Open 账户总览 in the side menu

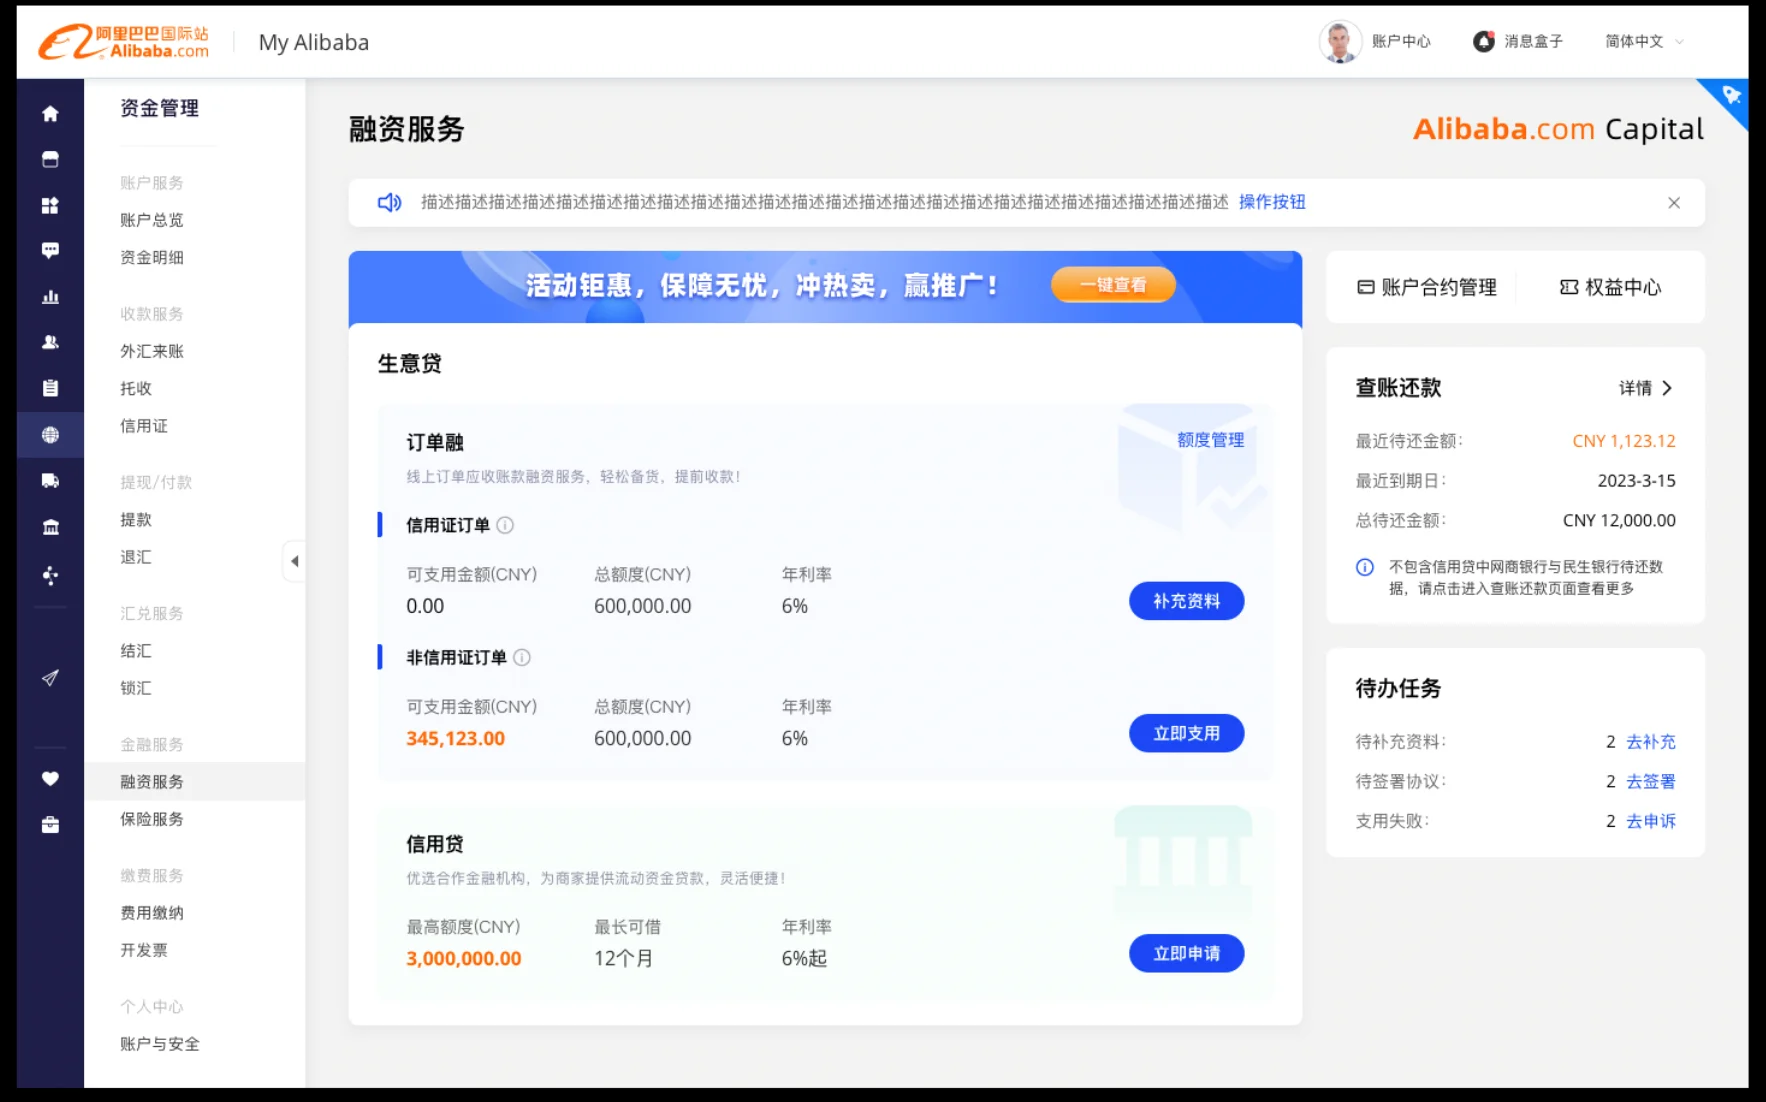point(152,220)
